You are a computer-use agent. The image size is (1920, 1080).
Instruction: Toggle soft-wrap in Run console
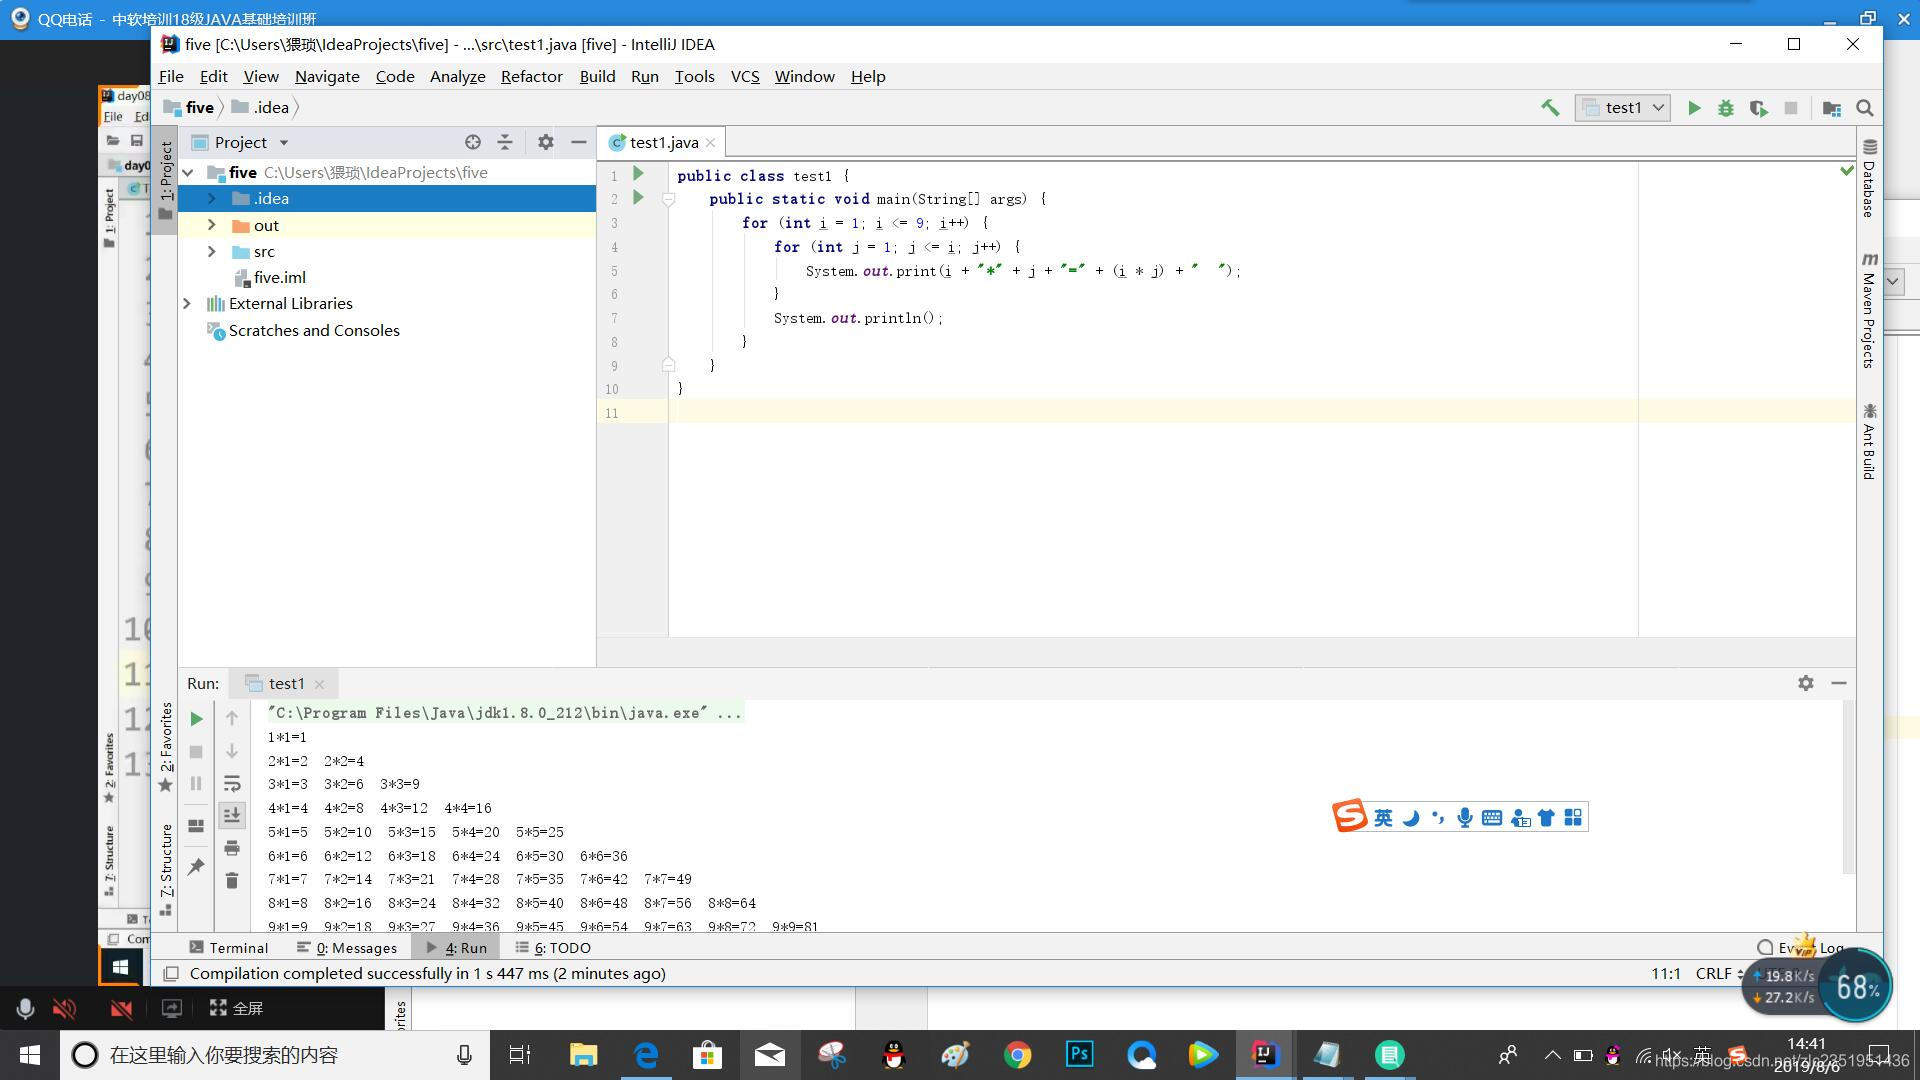click(x=232, y=783)
